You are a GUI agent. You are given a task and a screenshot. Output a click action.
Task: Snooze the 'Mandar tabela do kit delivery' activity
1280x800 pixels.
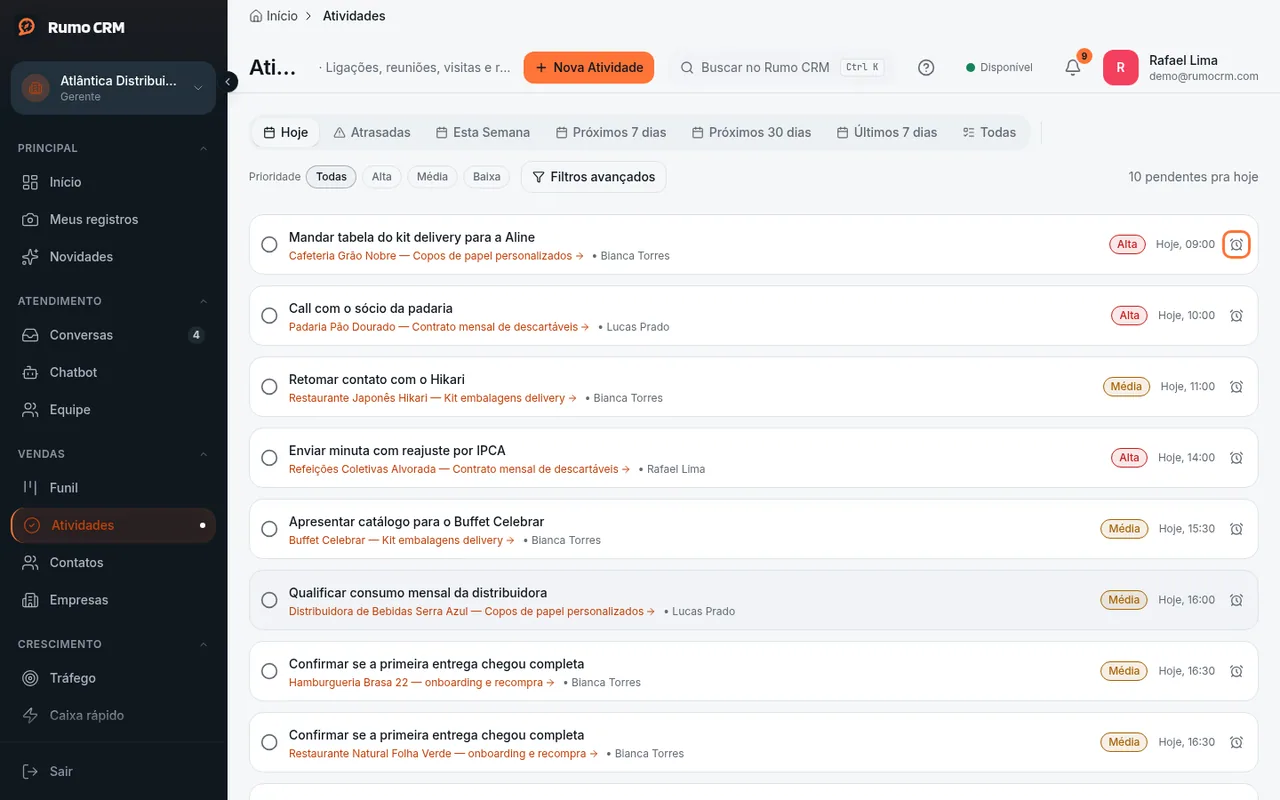[x=1236, y=245]
